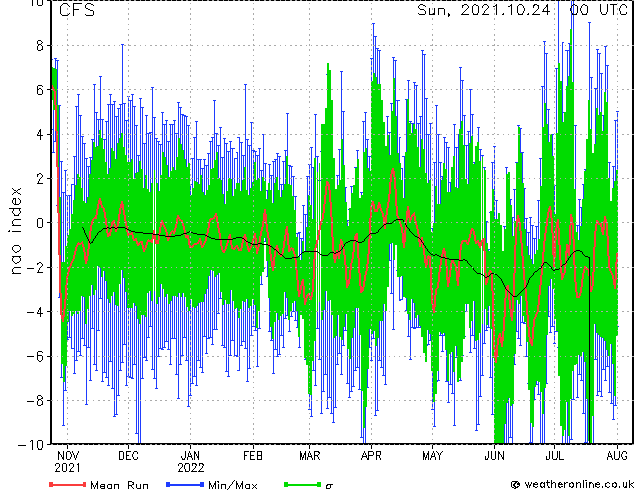Click the FEB axis label
The image size is (634, 490).
tap(253, 456)
